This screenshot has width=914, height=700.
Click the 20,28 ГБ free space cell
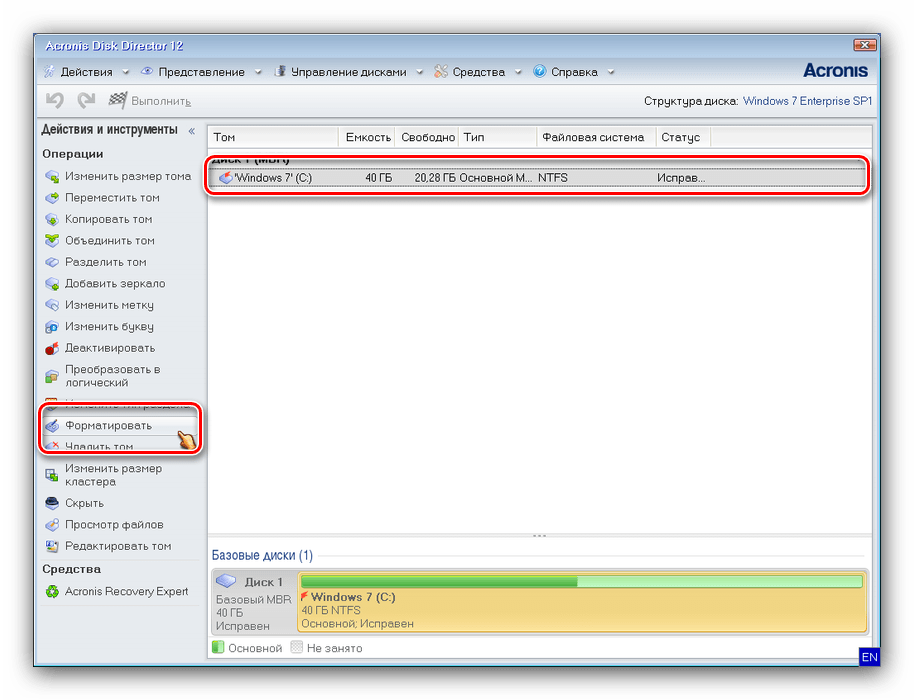pyautogui.click(x=435, y=178)
